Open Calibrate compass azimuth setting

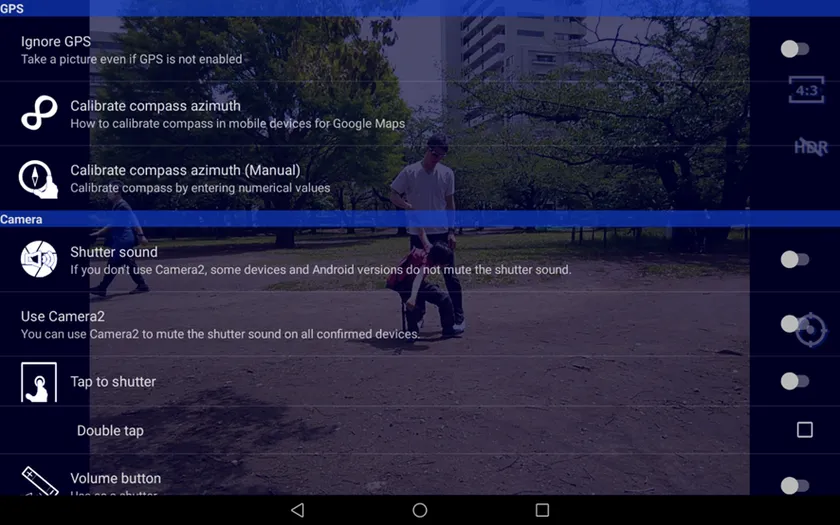pos(420,114)
